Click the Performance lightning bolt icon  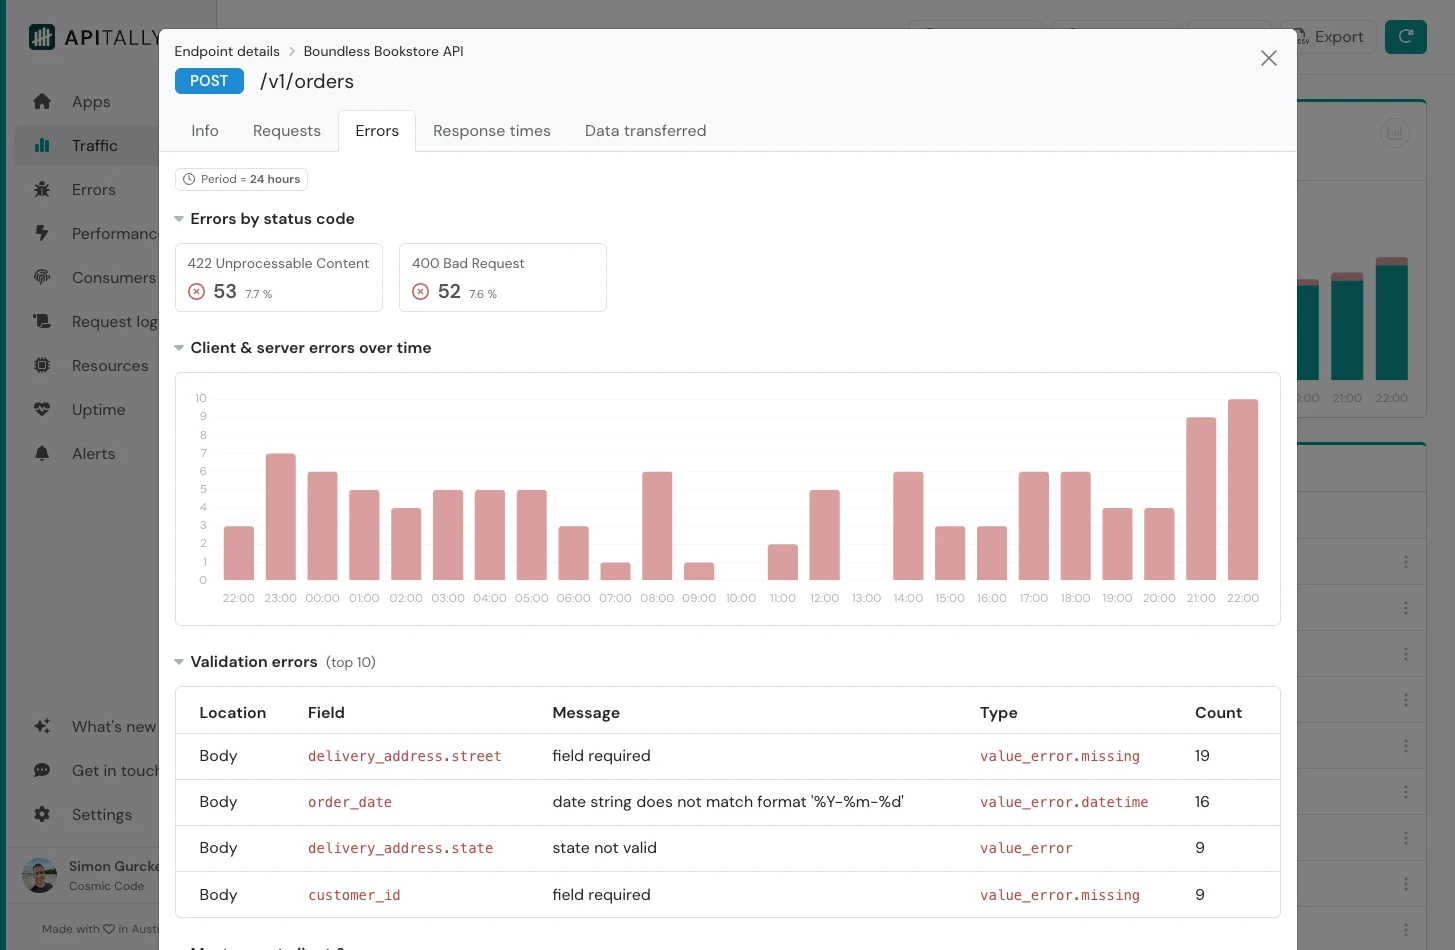[x=42, y=234]
